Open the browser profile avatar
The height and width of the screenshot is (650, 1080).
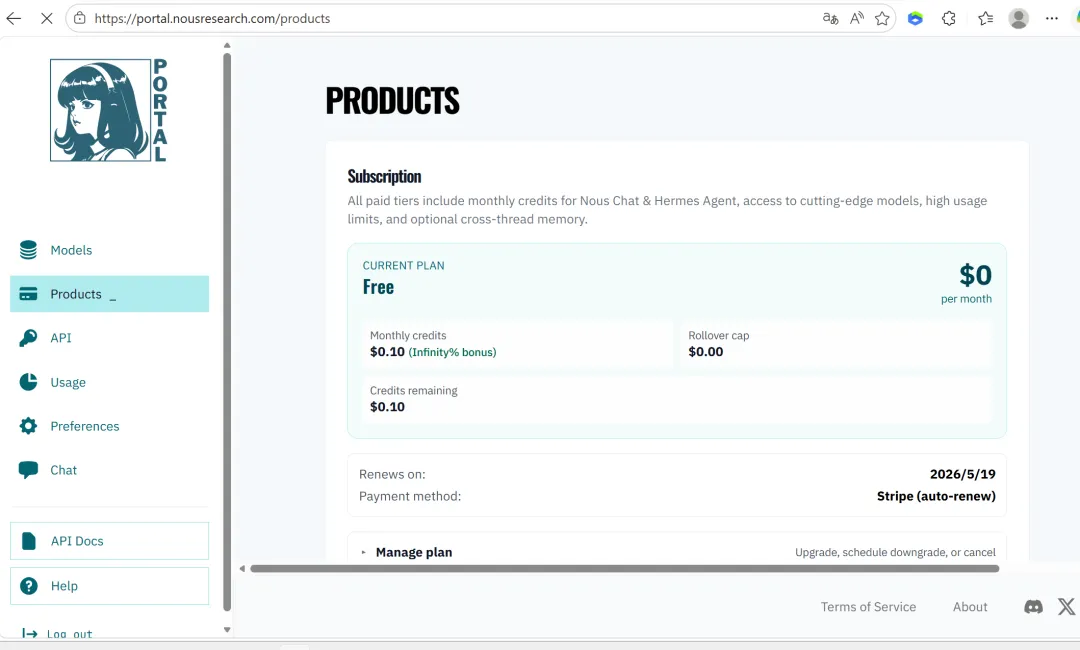click(1019, 19)
